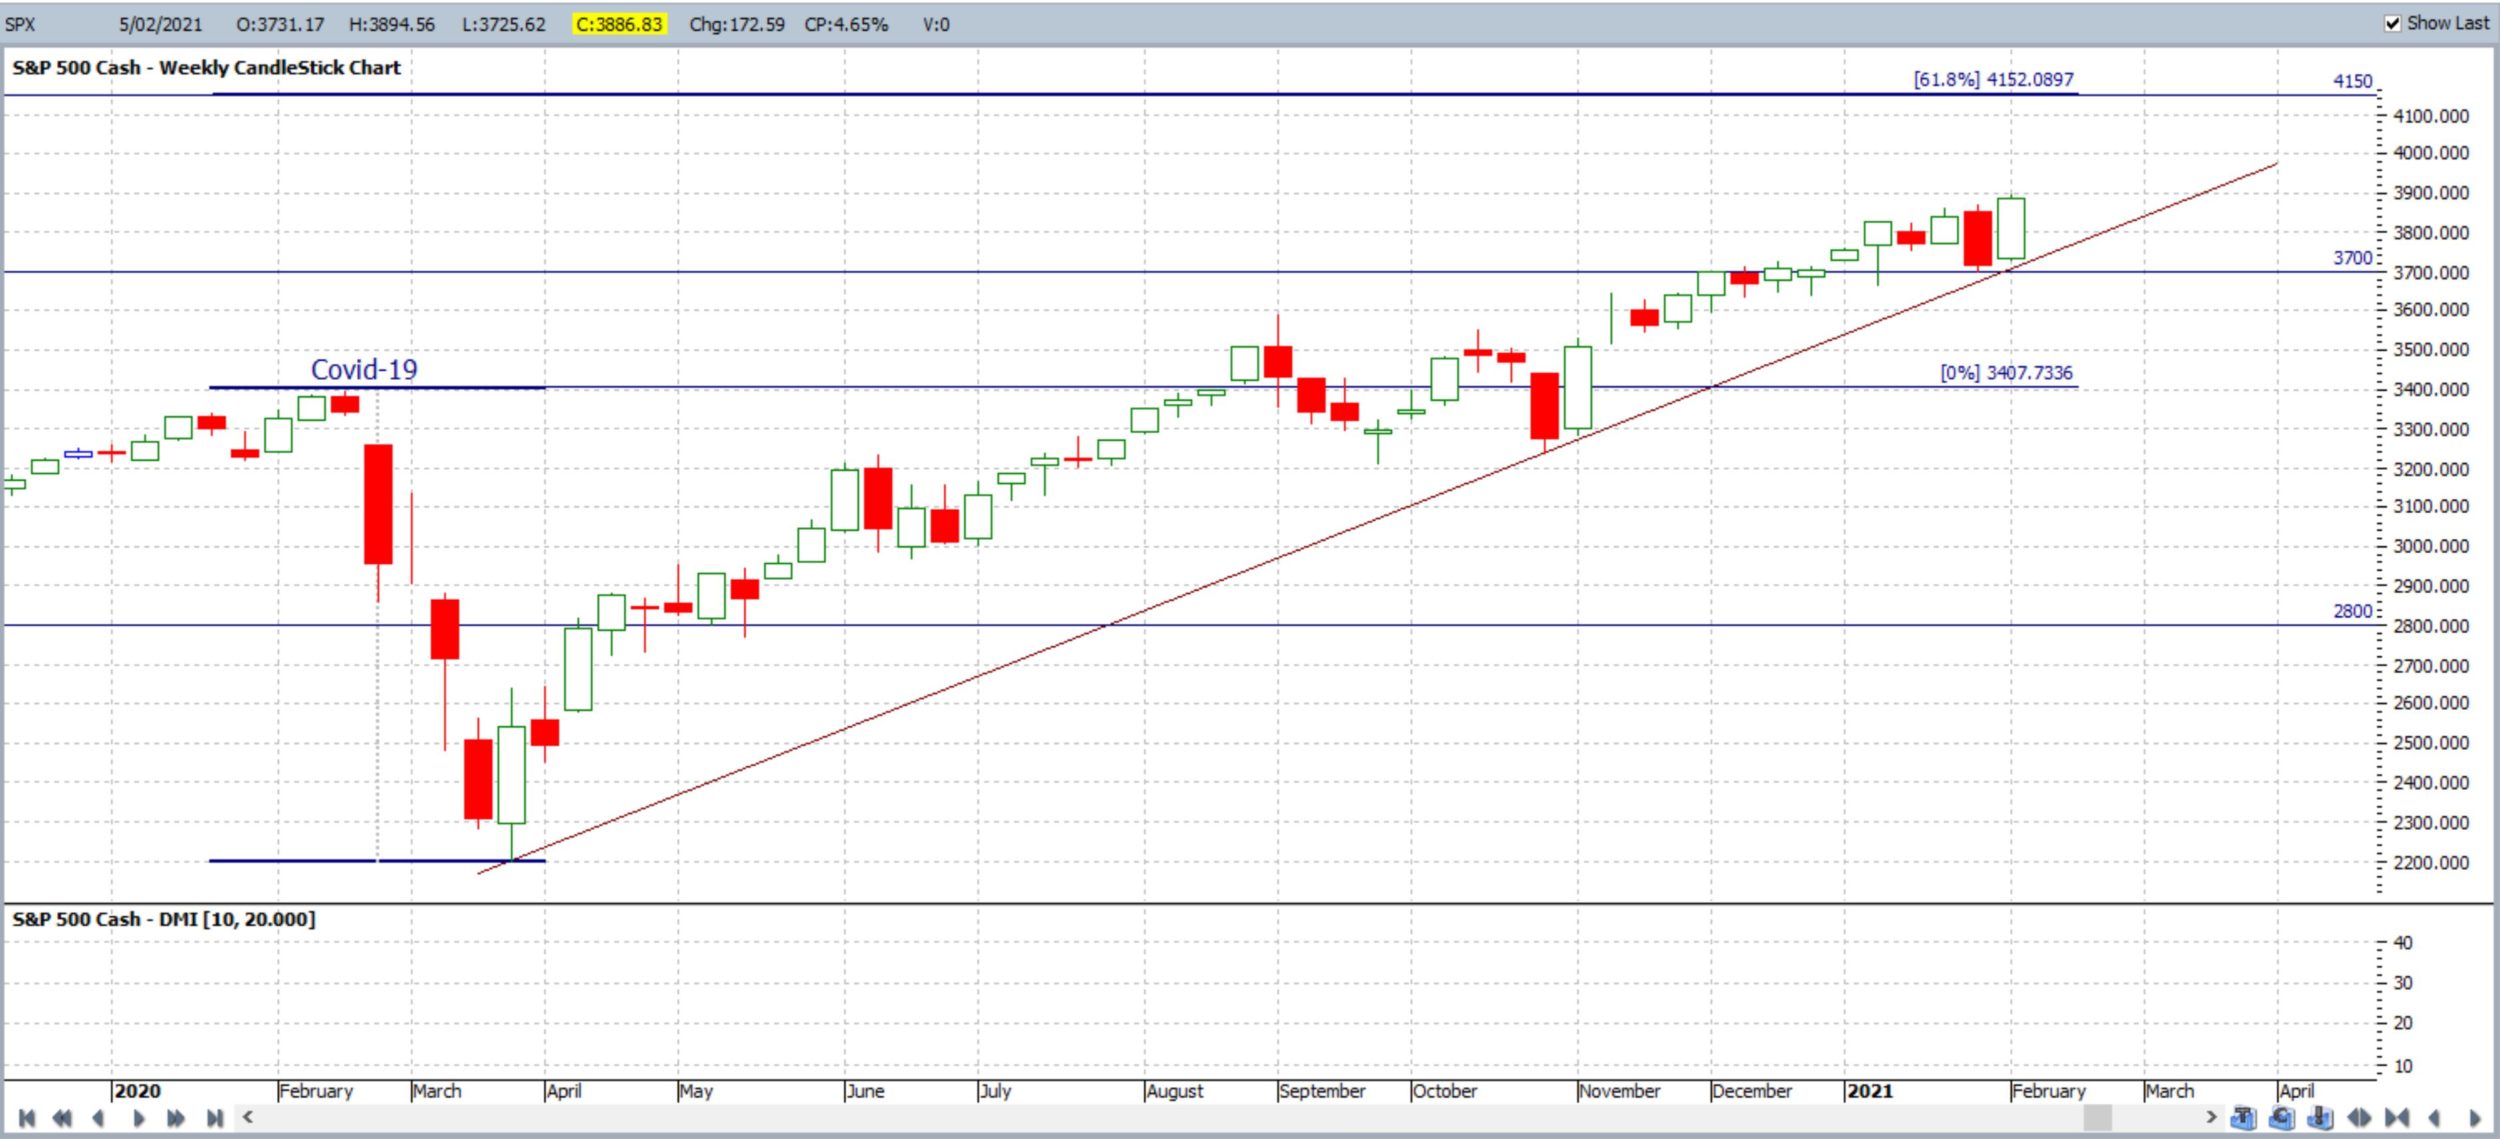
Task: Click the horizontal scrollbar thumb
Action: [2097, 1117]
